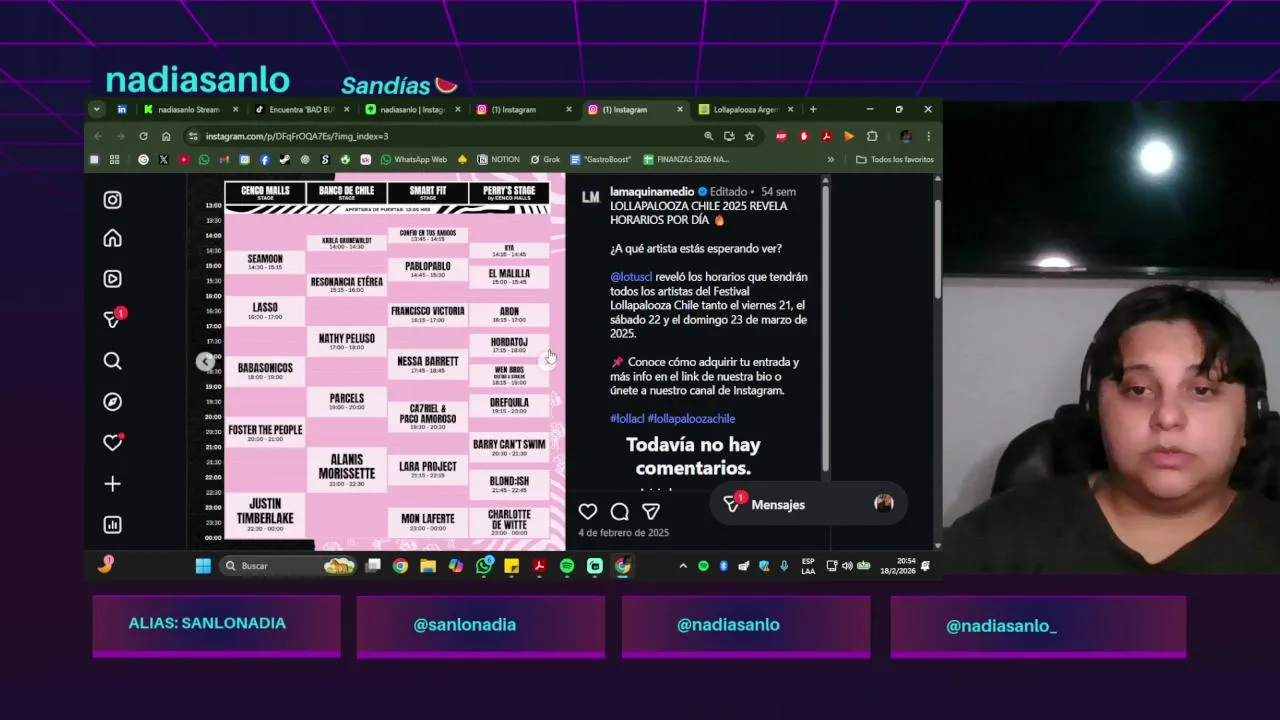This screenshot has width=1280, height=720.
Task: Open Todos los favoritos folder
Action: [895, 159]
